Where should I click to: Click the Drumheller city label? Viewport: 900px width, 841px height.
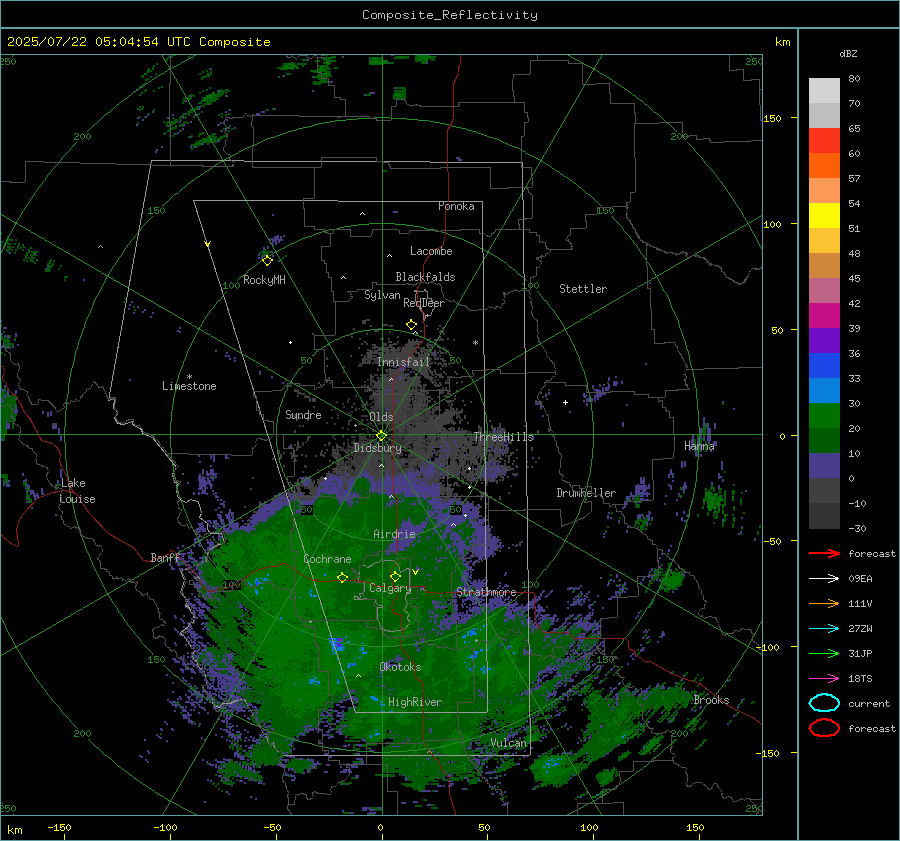click(586, 493)
